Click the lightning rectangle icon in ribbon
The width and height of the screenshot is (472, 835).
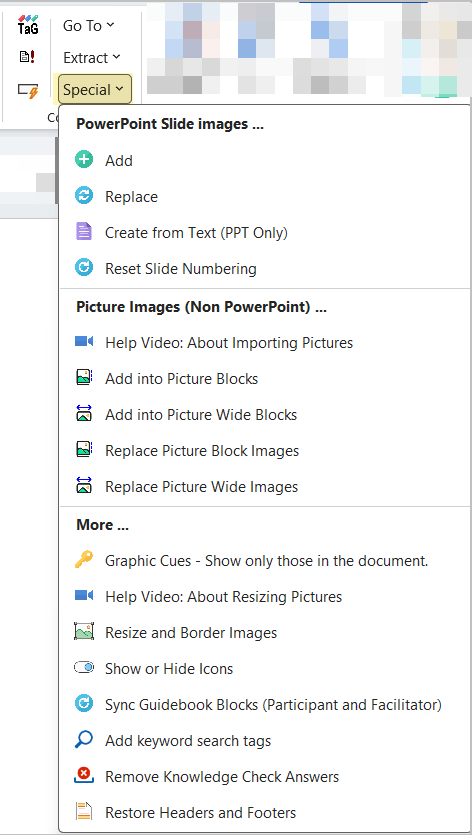pos(28,90)
